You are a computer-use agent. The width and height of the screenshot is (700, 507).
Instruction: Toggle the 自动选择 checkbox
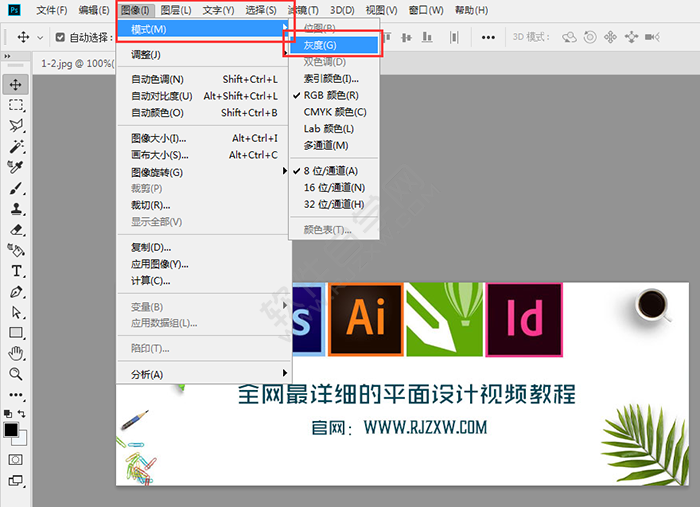60,37
